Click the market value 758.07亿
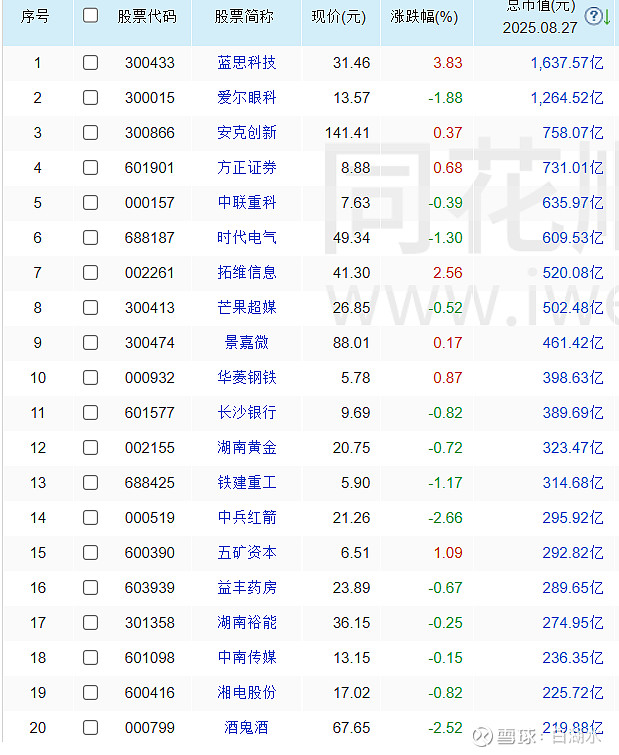The width and height of the screenshot is (619, 755). pyautogui.click(x=573, y=132)
